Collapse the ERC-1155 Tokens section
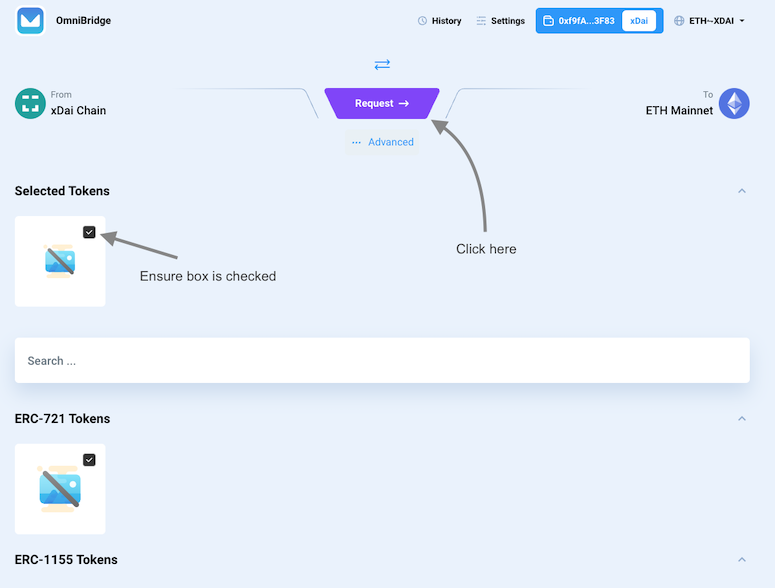The height and width of the screenshot is (588, 775). pyautogui.click(x=741, y=560)
